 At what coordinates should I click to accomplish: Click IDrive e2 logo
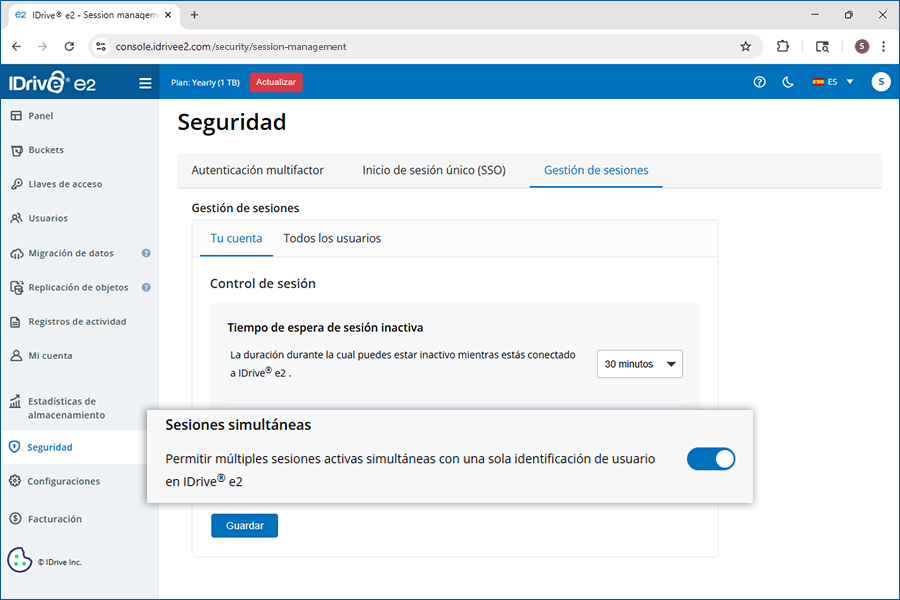click(52, 82)
